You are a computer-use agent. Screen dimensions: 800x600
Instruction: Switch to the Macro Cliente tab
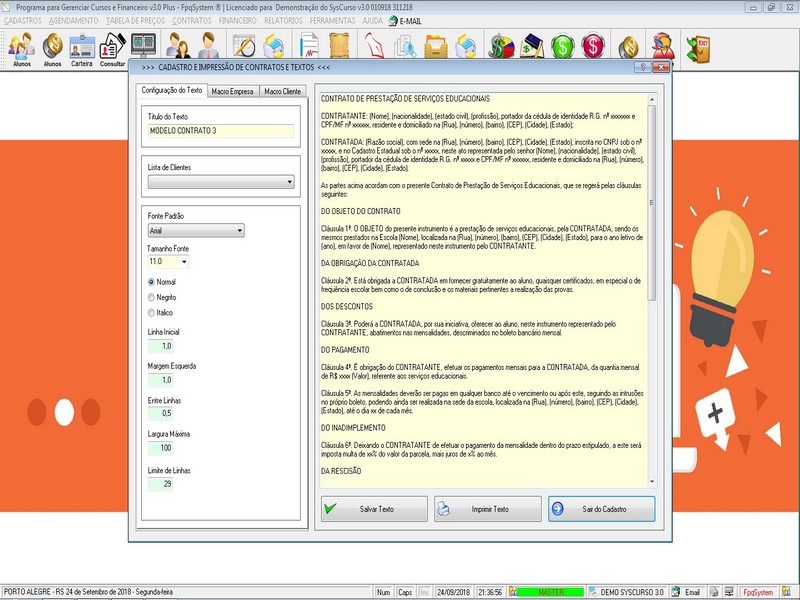pos(283,91)
